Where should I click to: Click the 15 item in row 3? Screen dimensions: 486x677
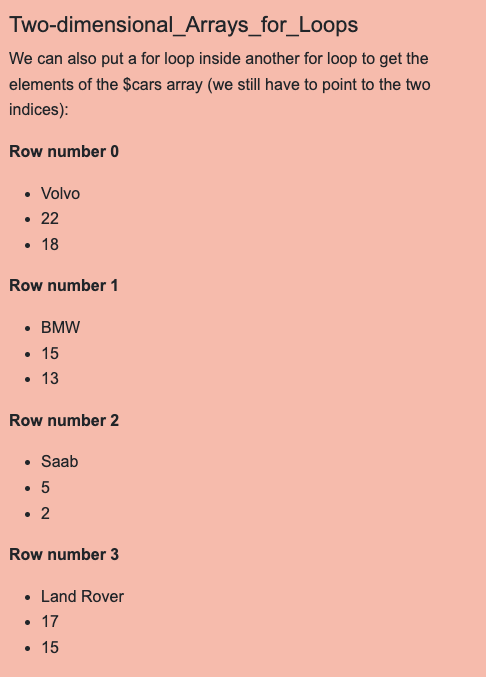tap(50, 648)
